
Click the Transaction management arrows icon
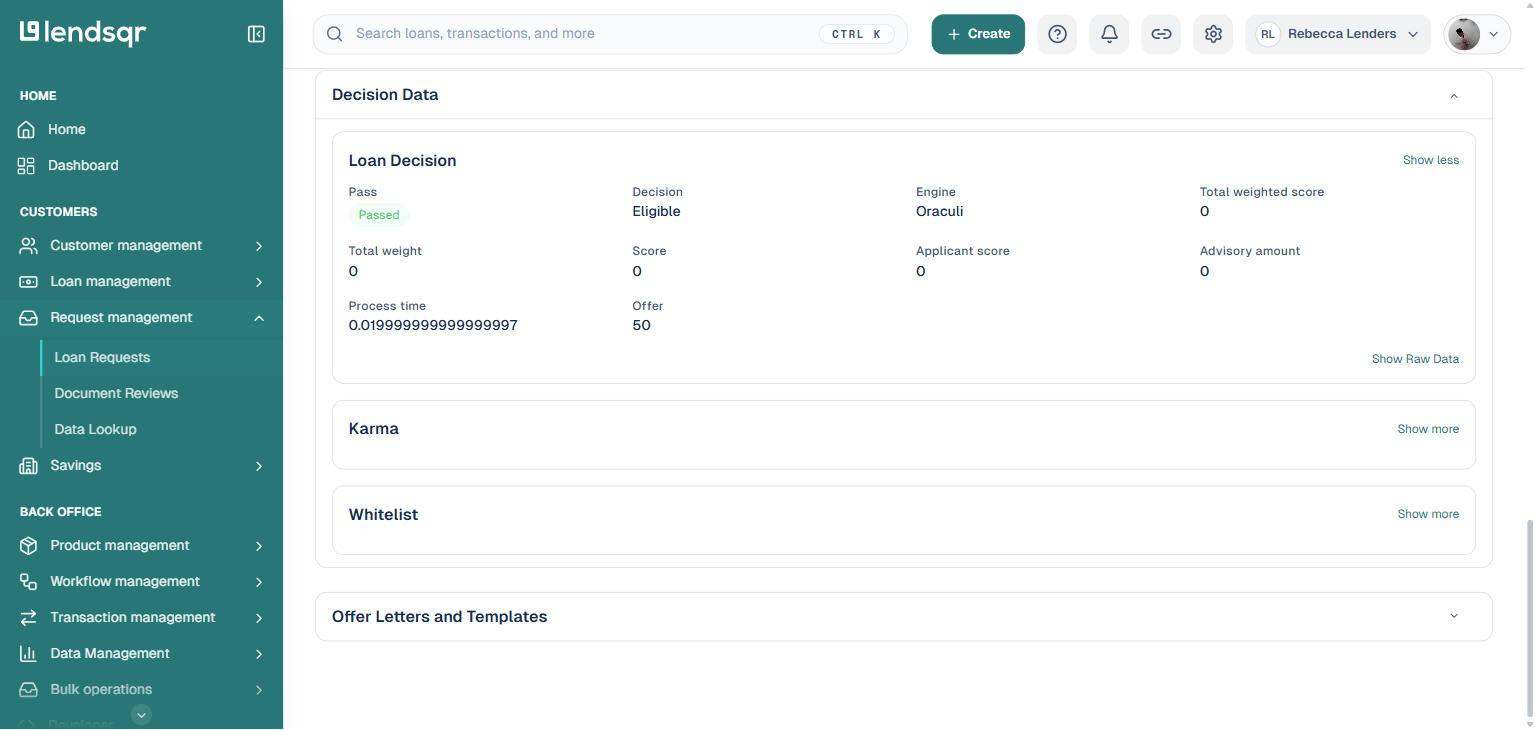point(29,618)
